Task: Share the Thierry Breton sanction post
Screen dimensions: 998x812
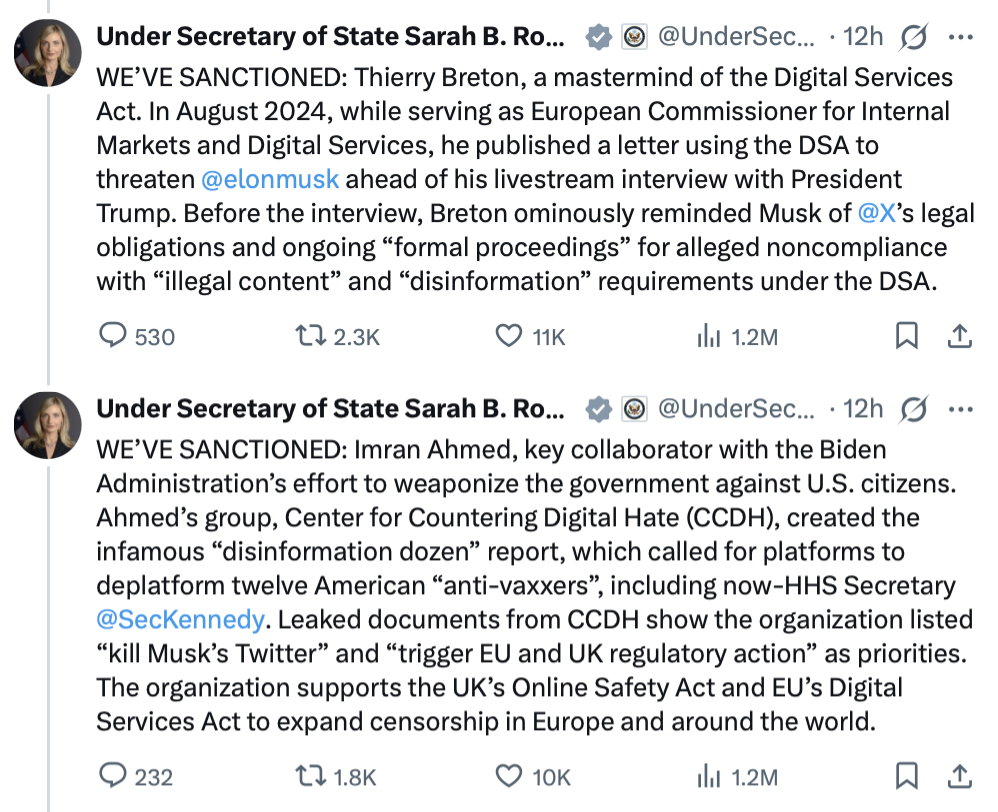Action: (959, 336)
